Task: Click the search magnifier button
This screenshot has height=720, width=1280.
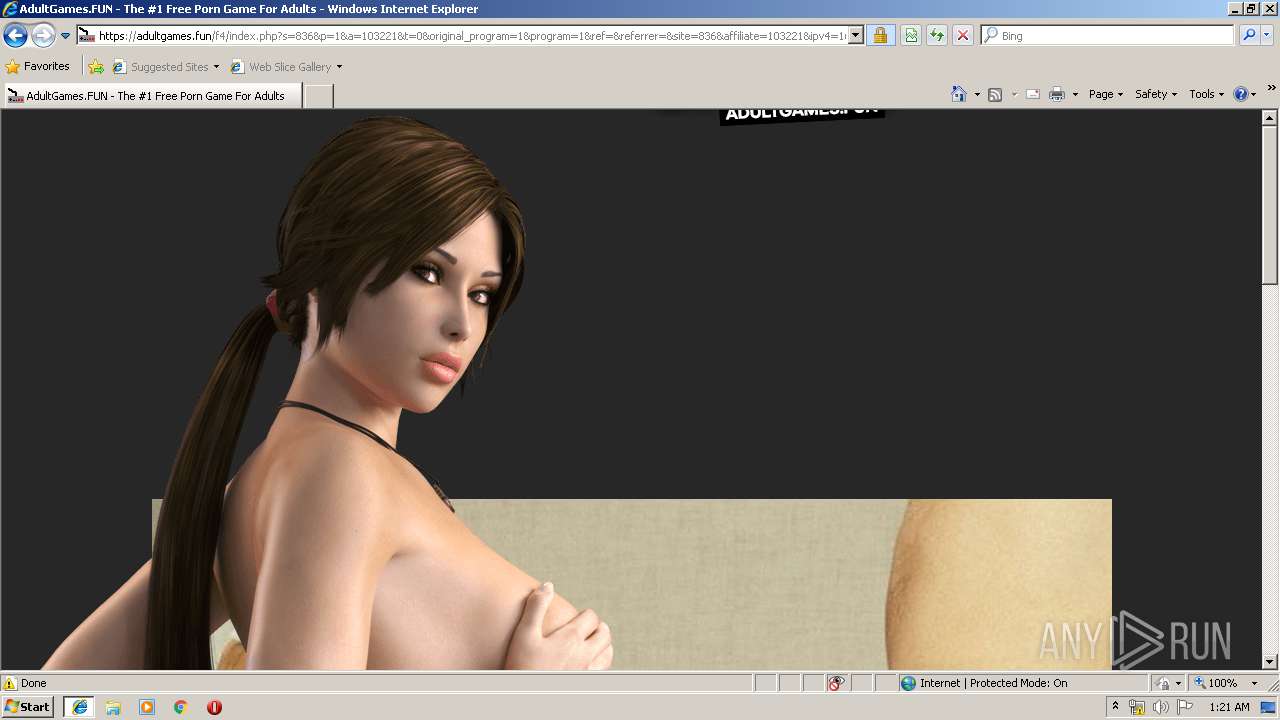Action: pyautogui.click(x=1249, y=36)
